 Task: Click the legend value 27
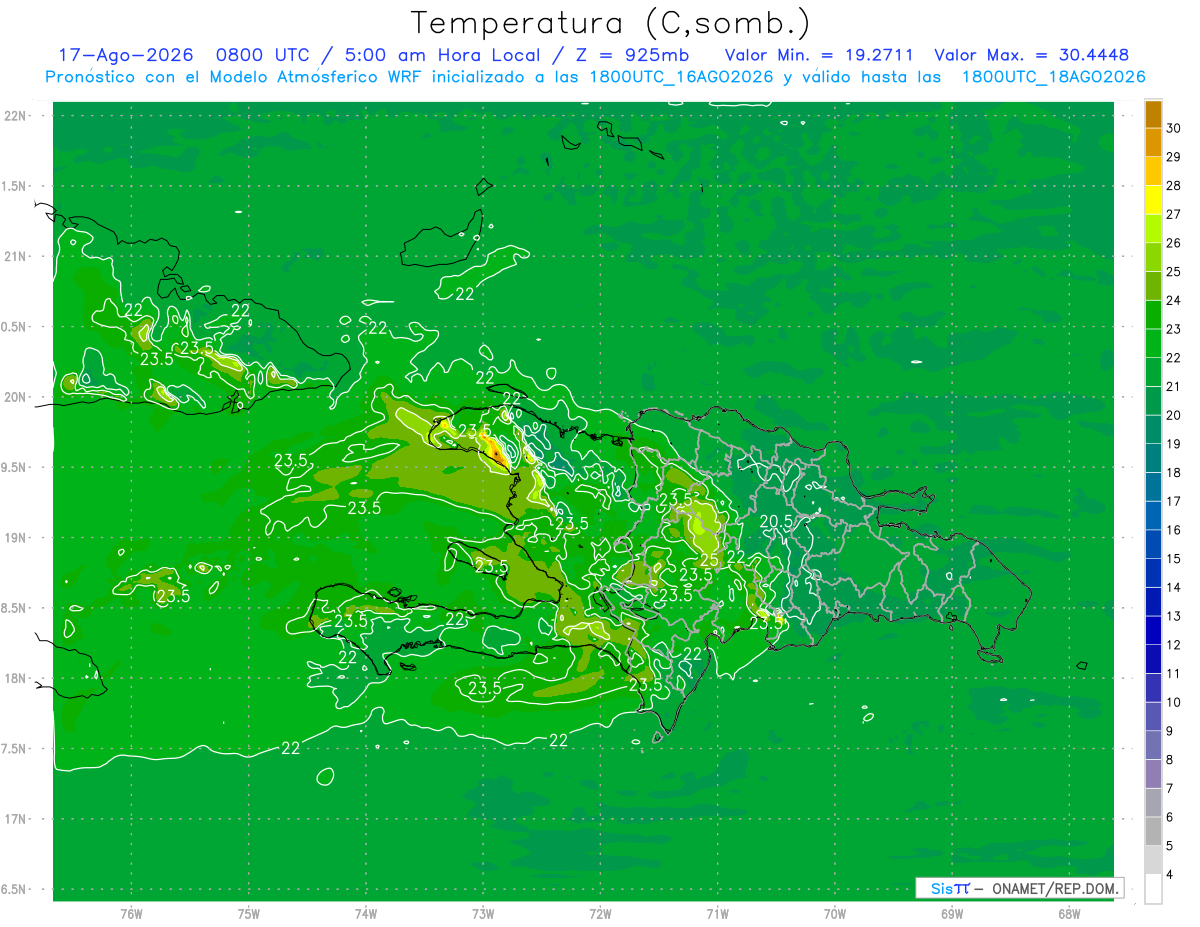[x=1173, y=214]
